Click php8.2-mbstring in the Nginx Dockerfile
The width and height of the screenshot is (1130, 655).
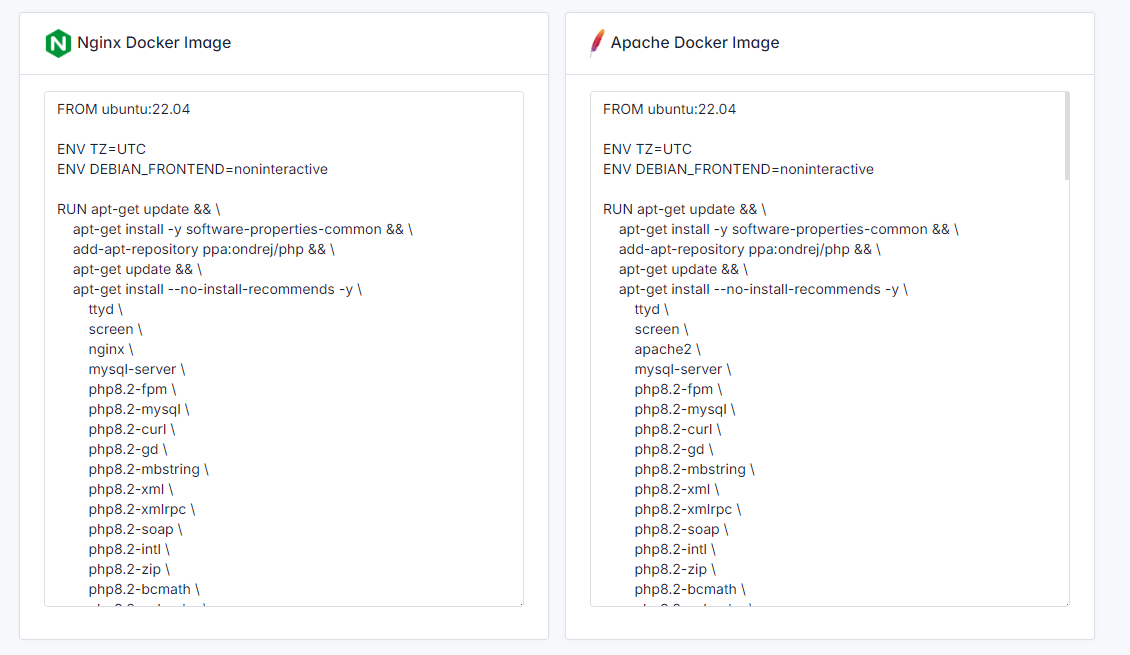click(148, 469)
